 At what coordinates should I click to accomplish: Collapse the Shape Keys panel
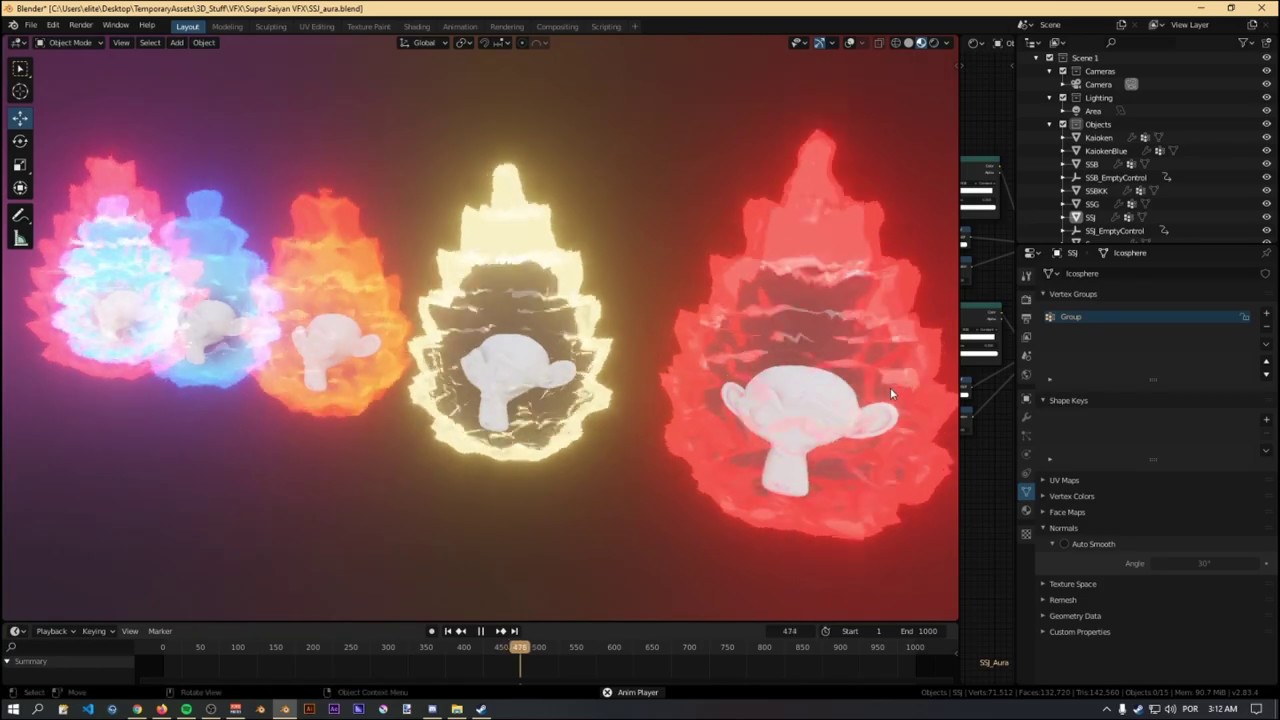(x=1043, y=400)
